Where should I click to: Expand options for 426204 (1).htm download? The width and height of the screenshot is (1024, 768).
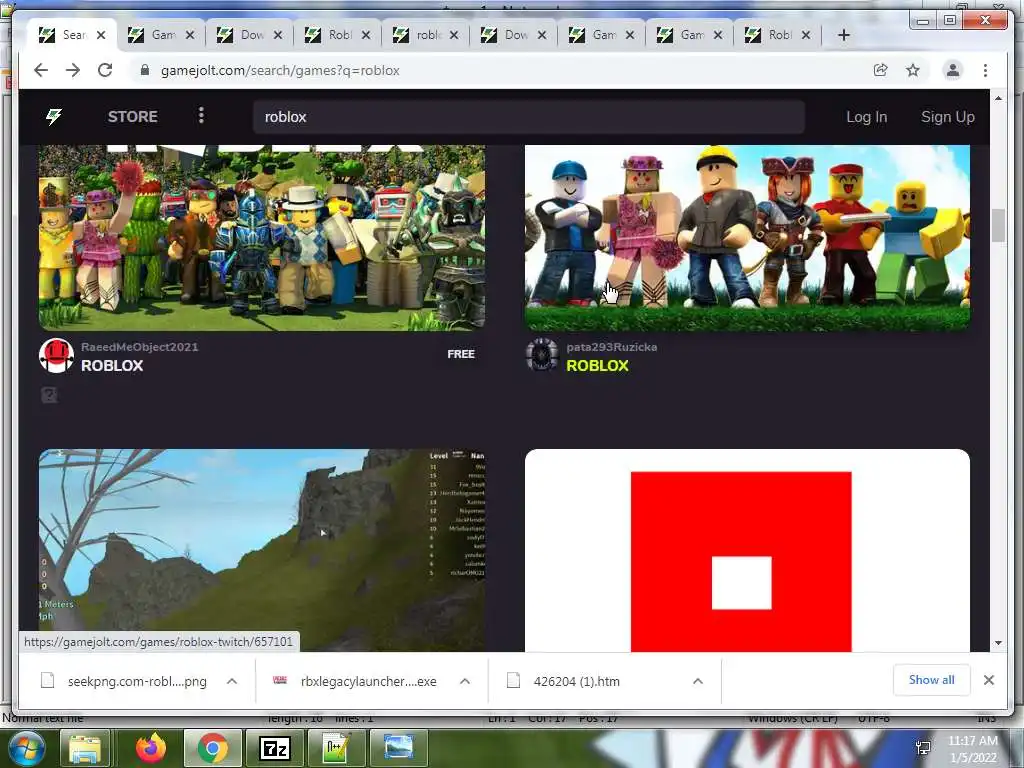click(x=698, y=681)
